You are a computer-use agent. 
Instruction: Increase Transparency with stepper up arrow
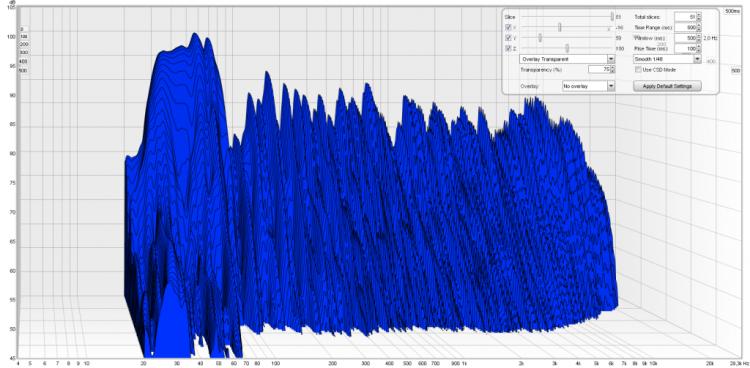[x=613, y=67]
